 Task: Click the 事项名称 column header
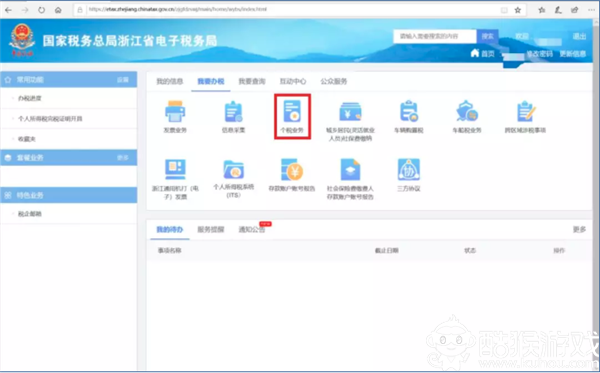pyautogui.click(x=170, y=251)
